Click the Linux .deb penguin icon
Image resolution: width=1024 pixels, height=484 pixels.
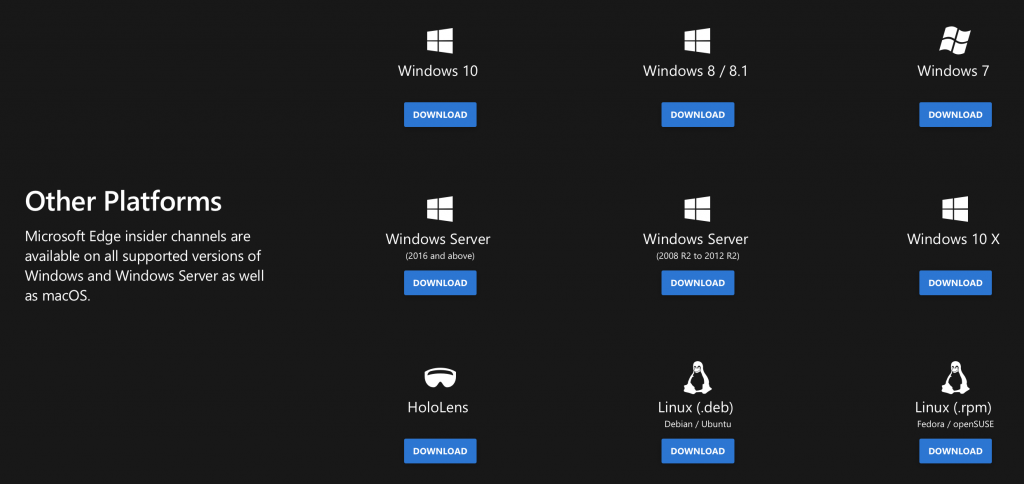tap(697, 378)
